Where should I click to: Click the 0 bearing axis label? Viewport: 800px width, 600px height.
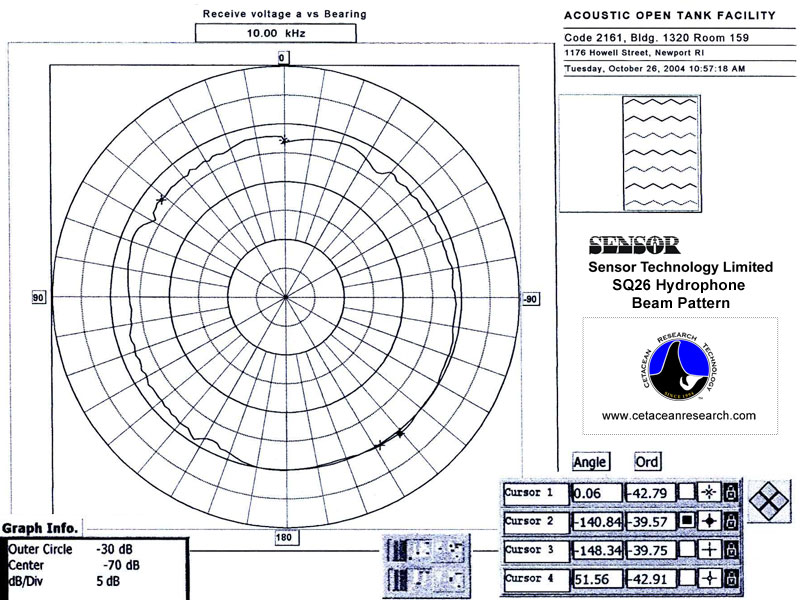pos(282,58)
